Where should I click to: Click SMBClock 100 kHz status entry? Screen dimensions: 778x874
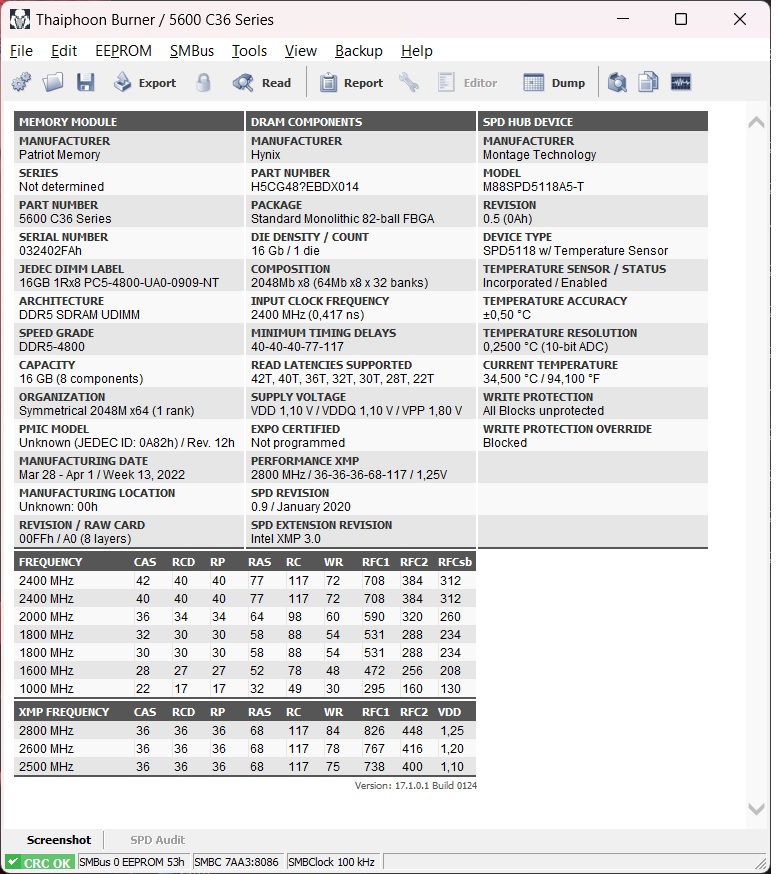331,862
